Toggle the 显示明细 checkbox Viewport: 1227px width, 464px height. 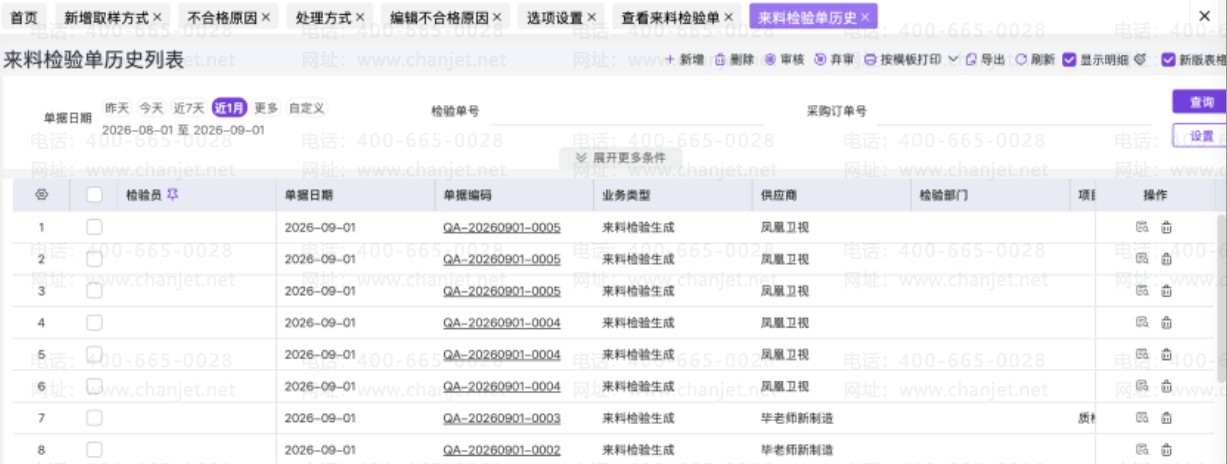tap(1069, 60)
